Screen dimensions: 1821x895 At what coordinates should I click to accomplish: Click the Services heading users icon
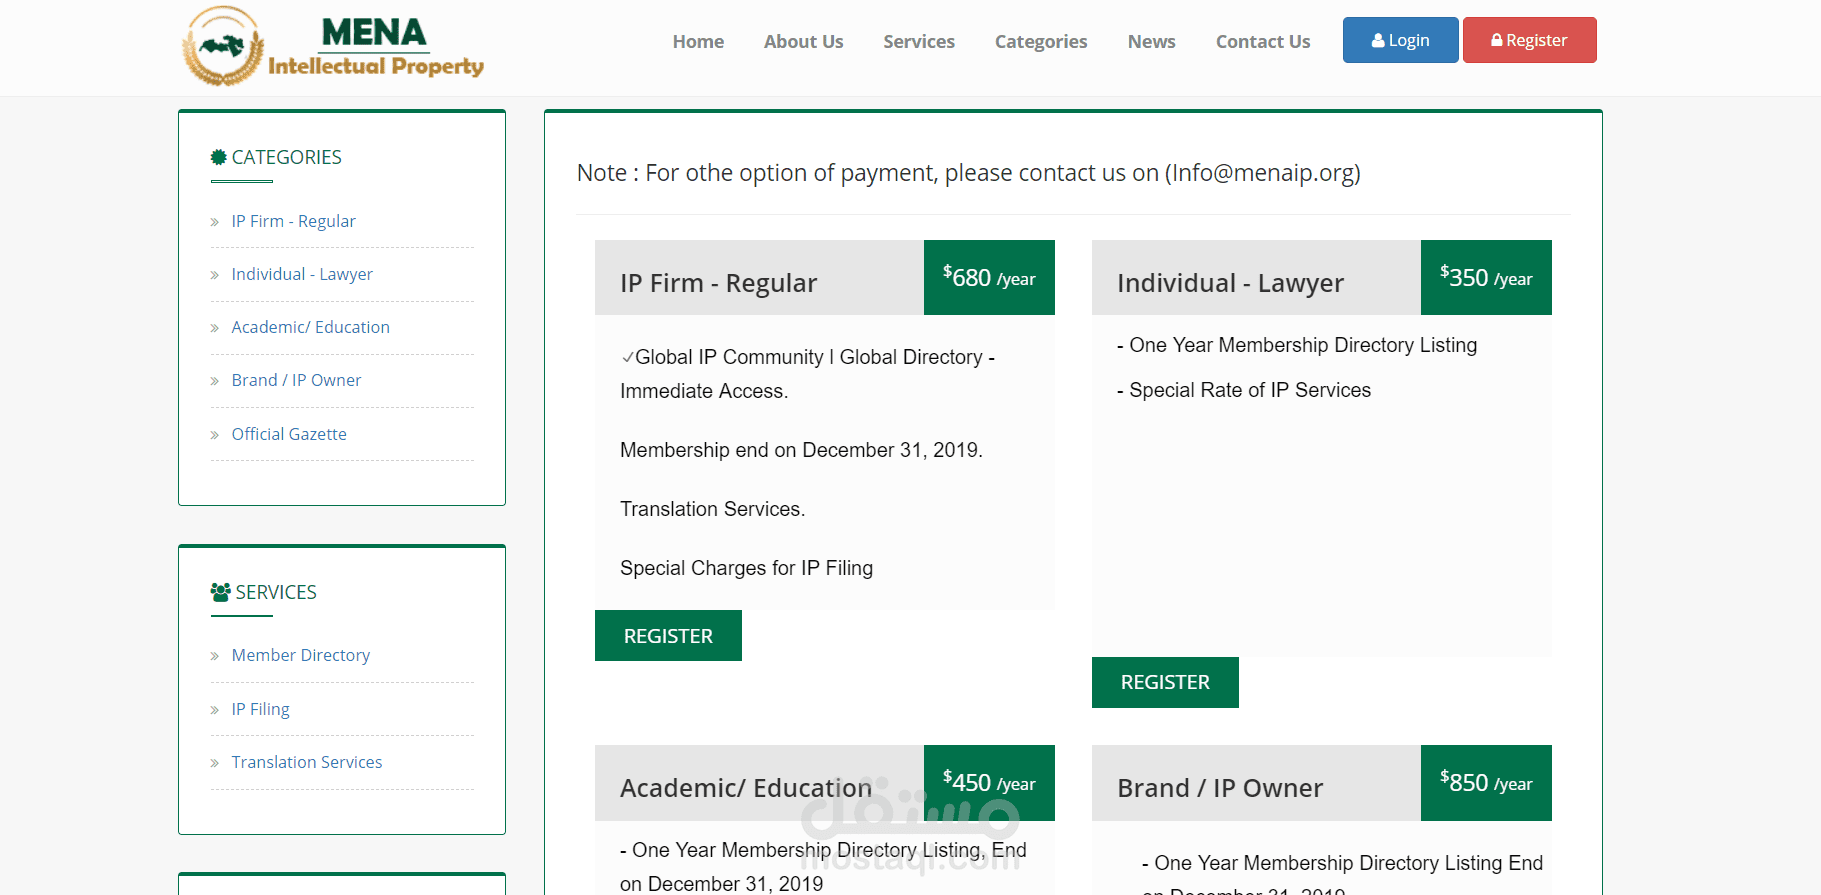[221, 592]
